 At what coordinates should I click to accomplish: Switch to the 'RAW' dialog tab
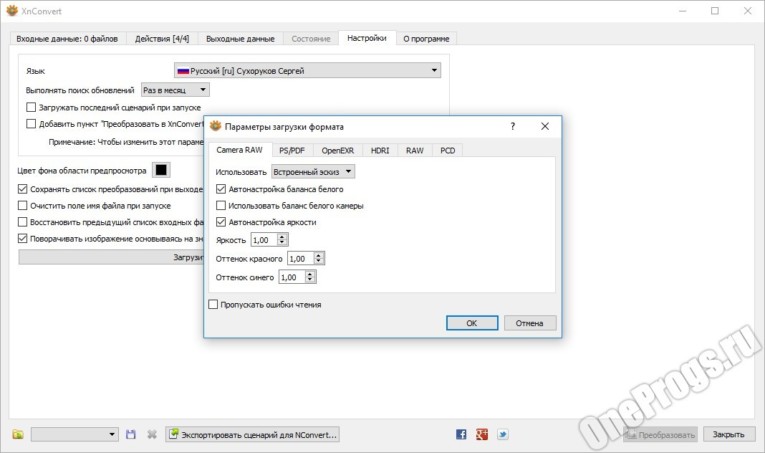point(415,151)
